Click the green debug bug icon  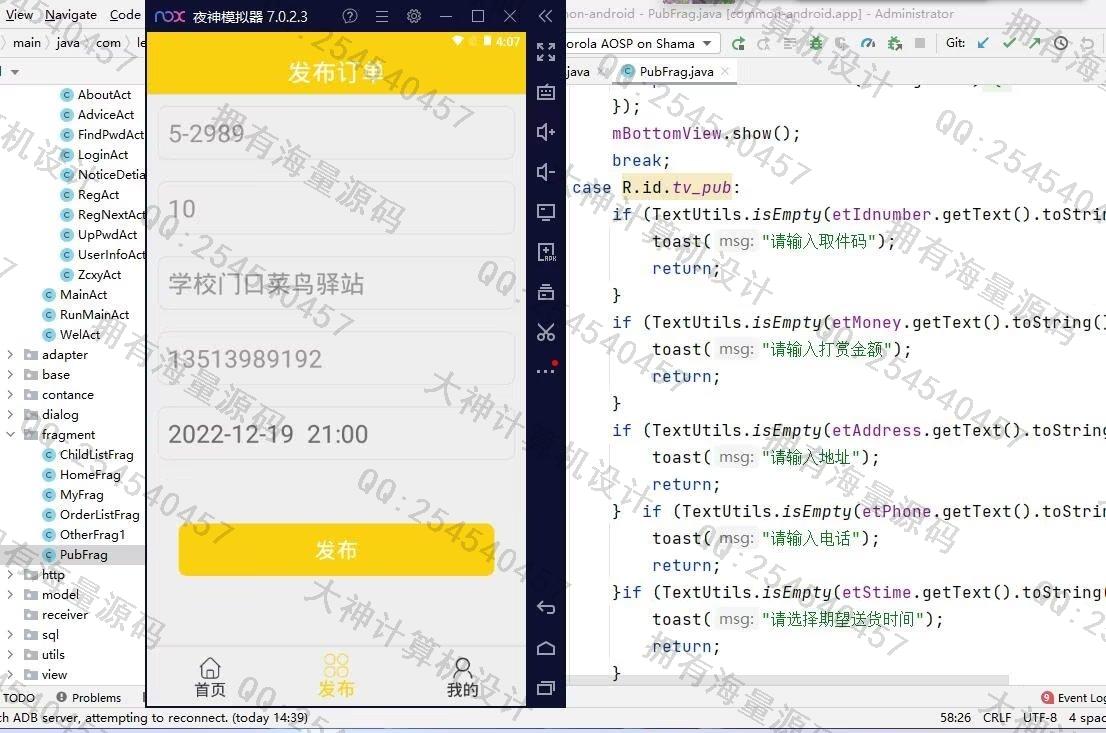[x=815, y=44]
